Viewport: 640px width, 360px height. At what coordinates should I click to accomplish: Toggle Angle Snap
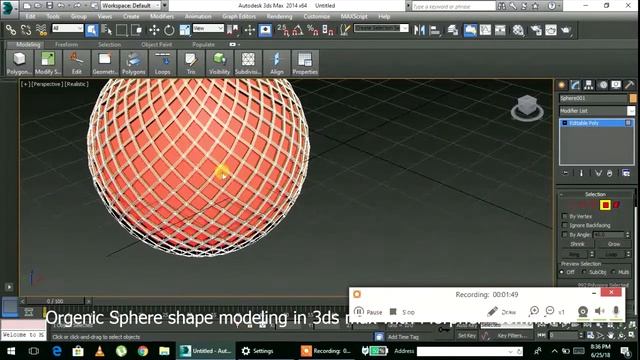pyautogui.click(x=298, y=30)
